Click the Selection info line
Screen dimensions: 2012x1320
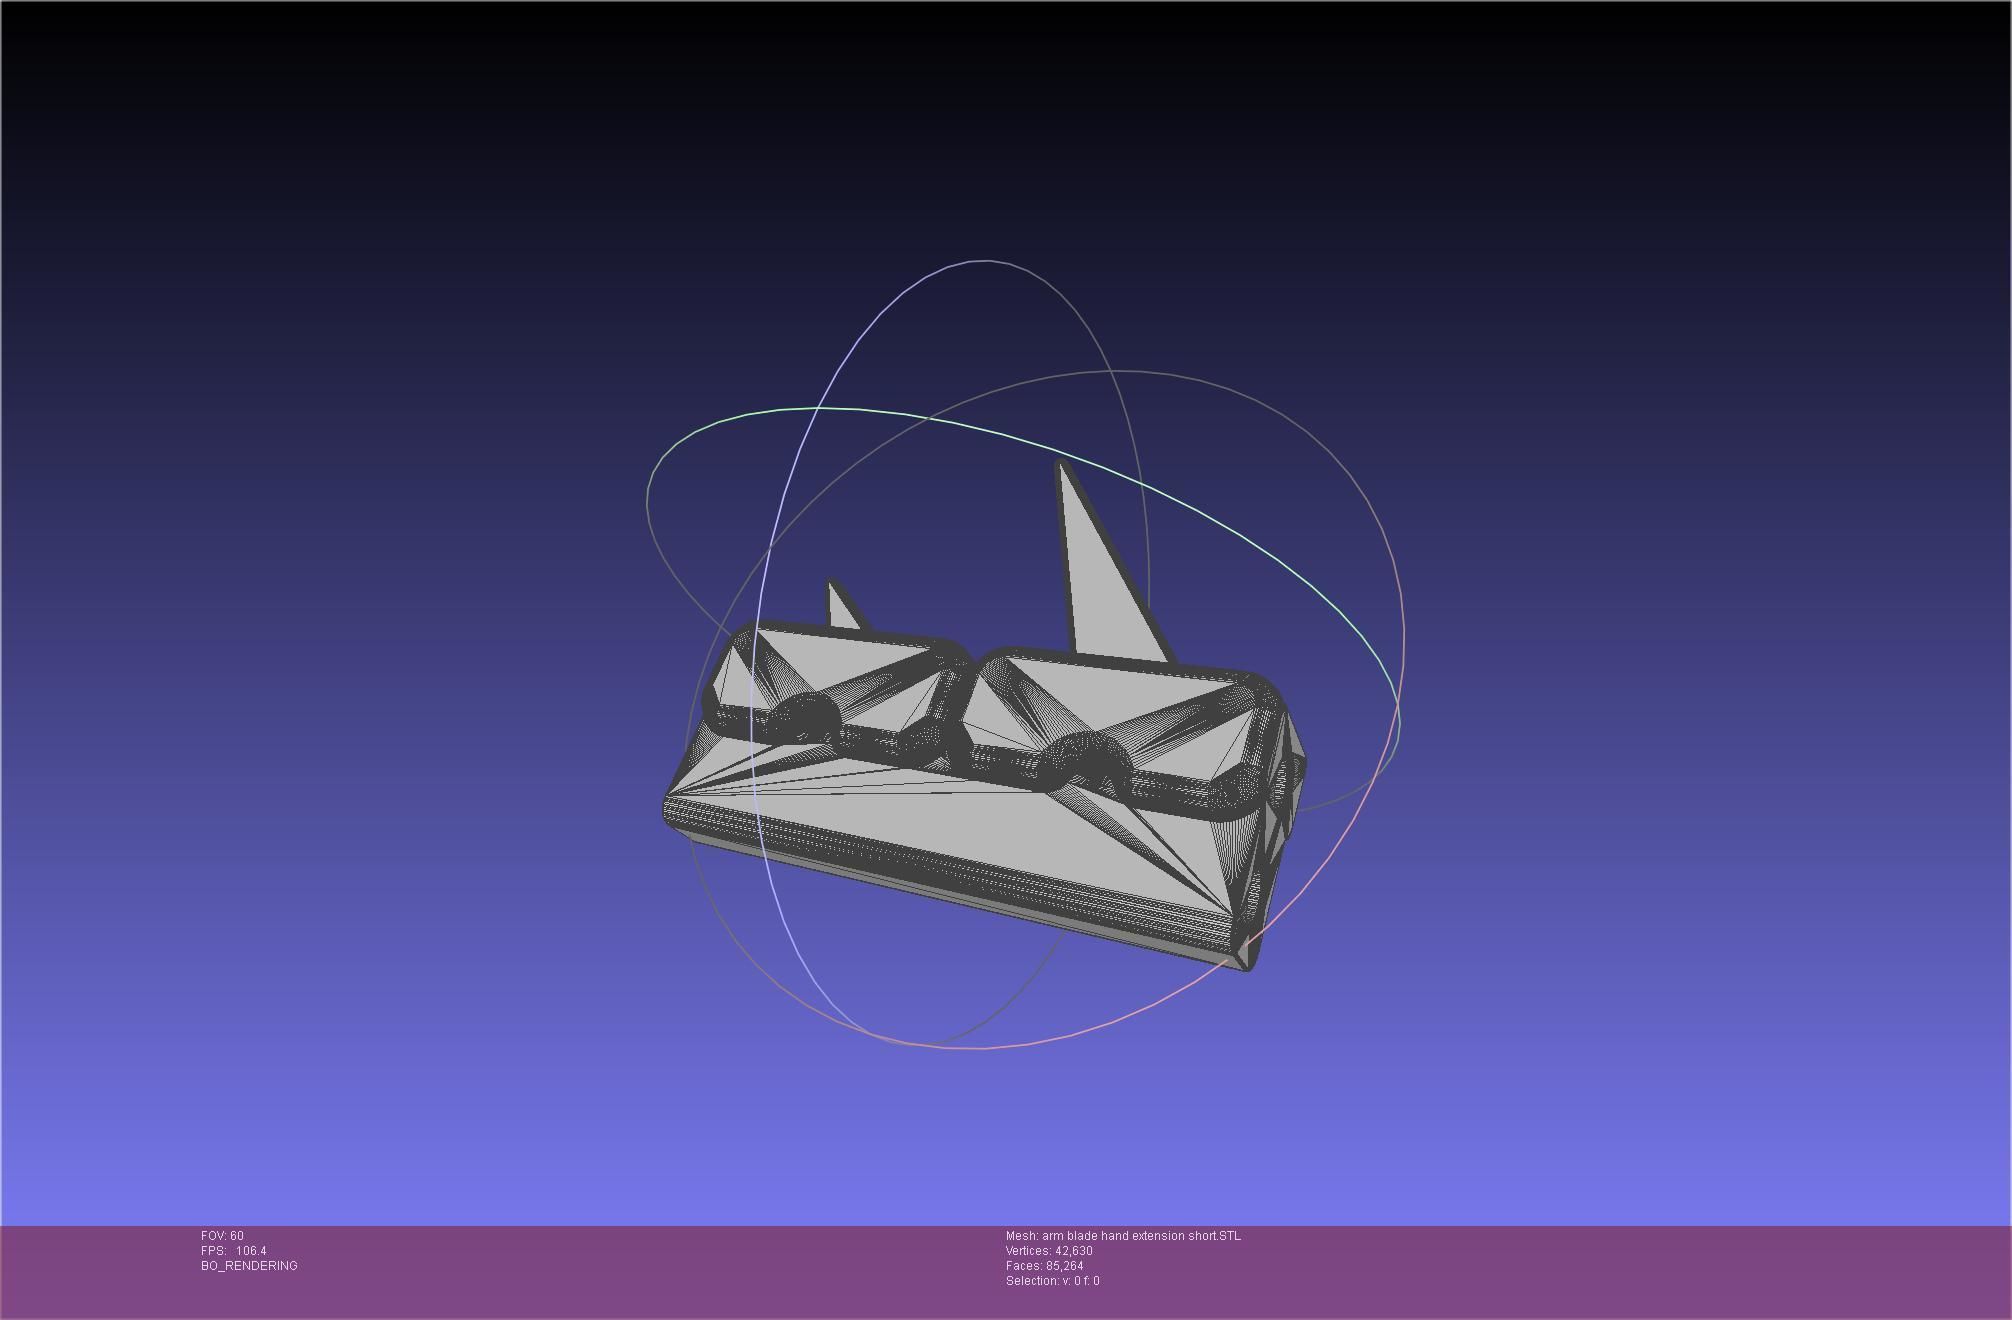tap(1052, 1281)
